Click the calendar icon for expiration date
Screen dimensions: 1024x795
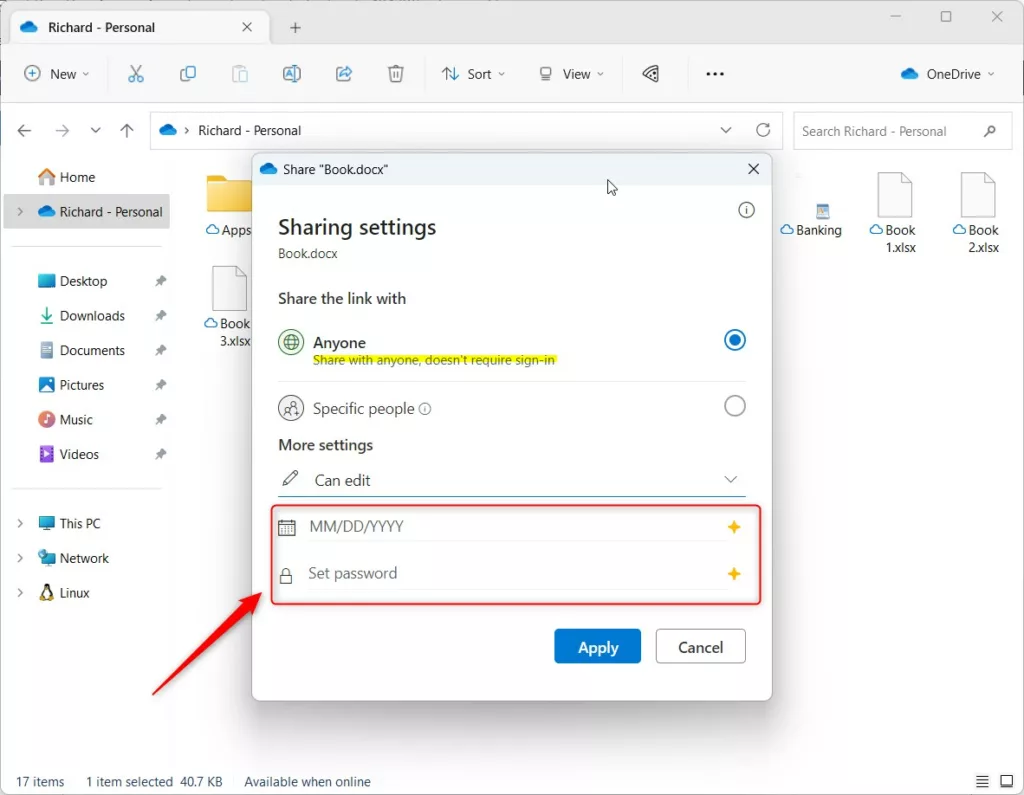coord(290,526)
